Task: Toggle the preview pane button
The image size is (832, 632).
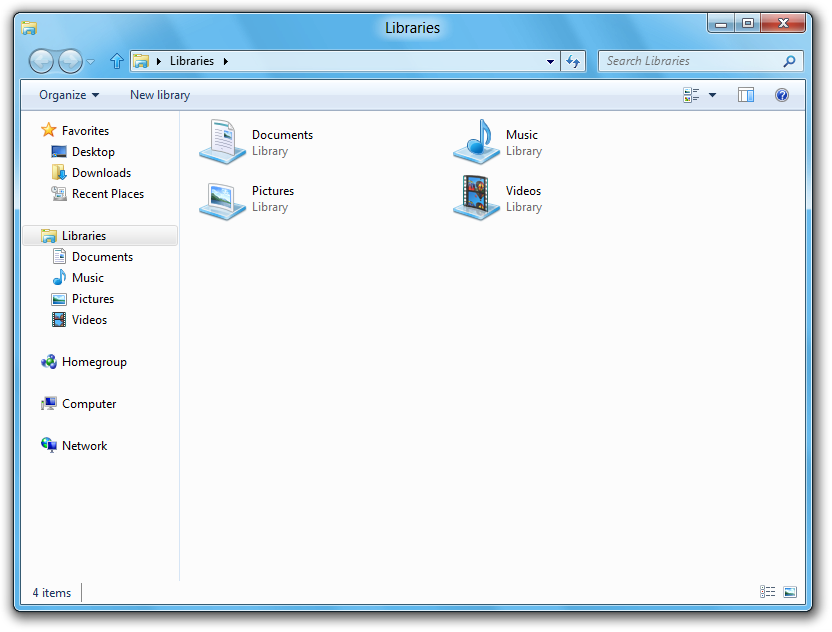Action: (745, 95)
